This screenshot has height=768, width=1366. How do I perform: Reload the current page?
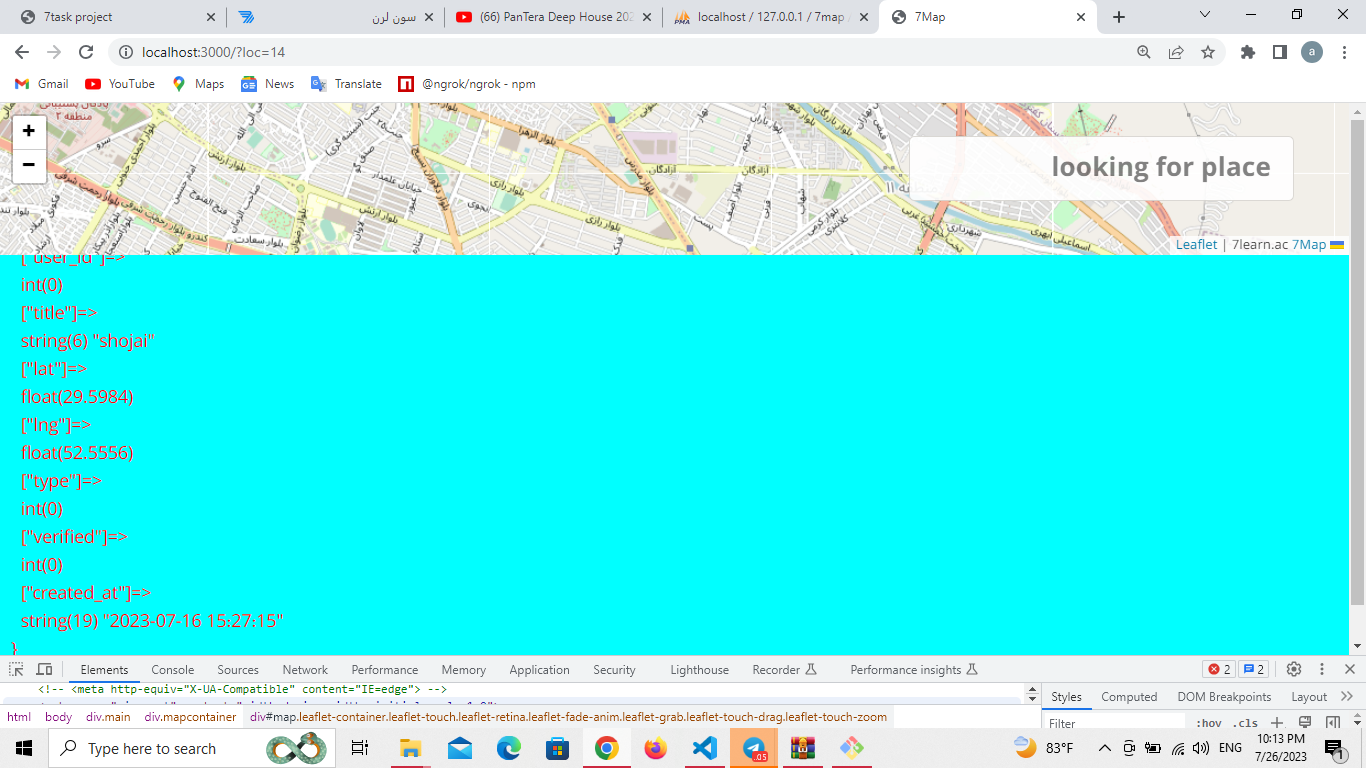coord(86,52)
